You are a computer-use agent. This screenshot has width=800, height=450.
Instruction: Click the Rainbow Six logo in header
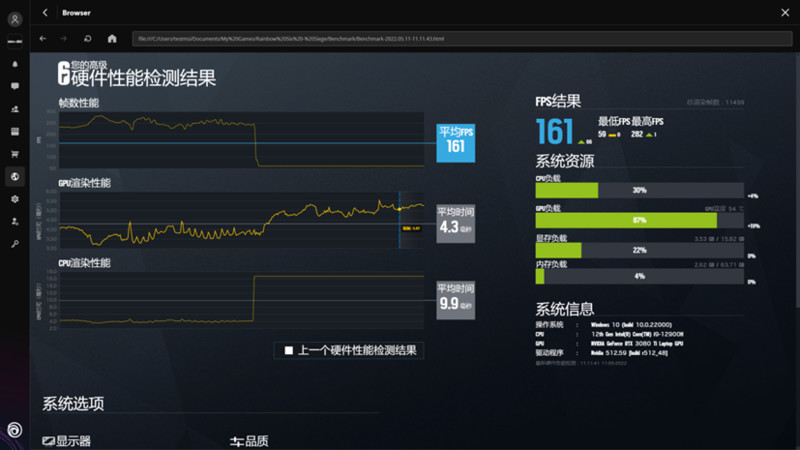click(63, 73)
